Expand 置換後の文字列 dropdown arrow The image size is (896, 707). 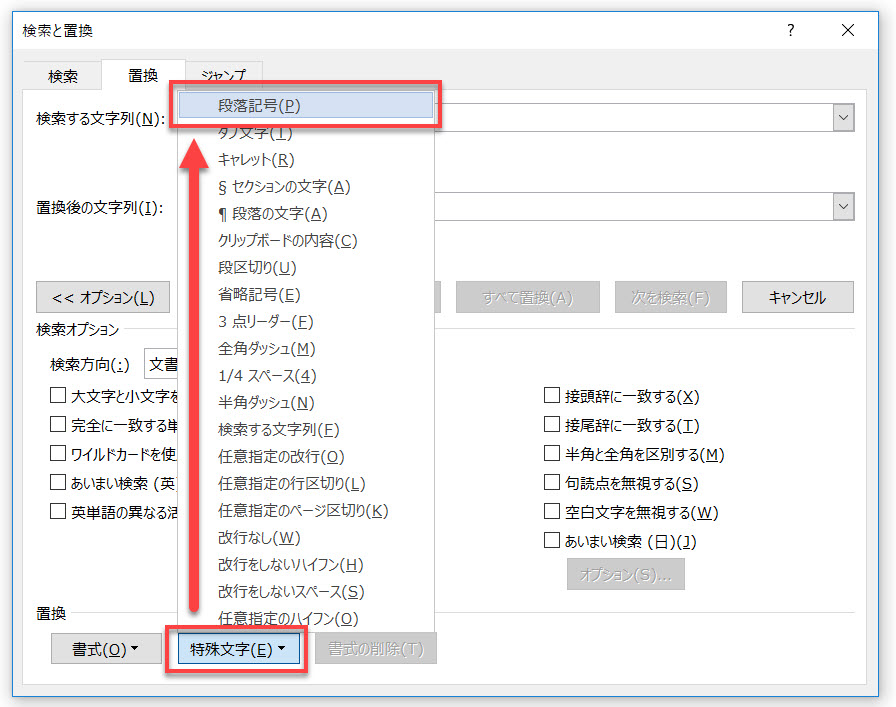coord(843,207)
